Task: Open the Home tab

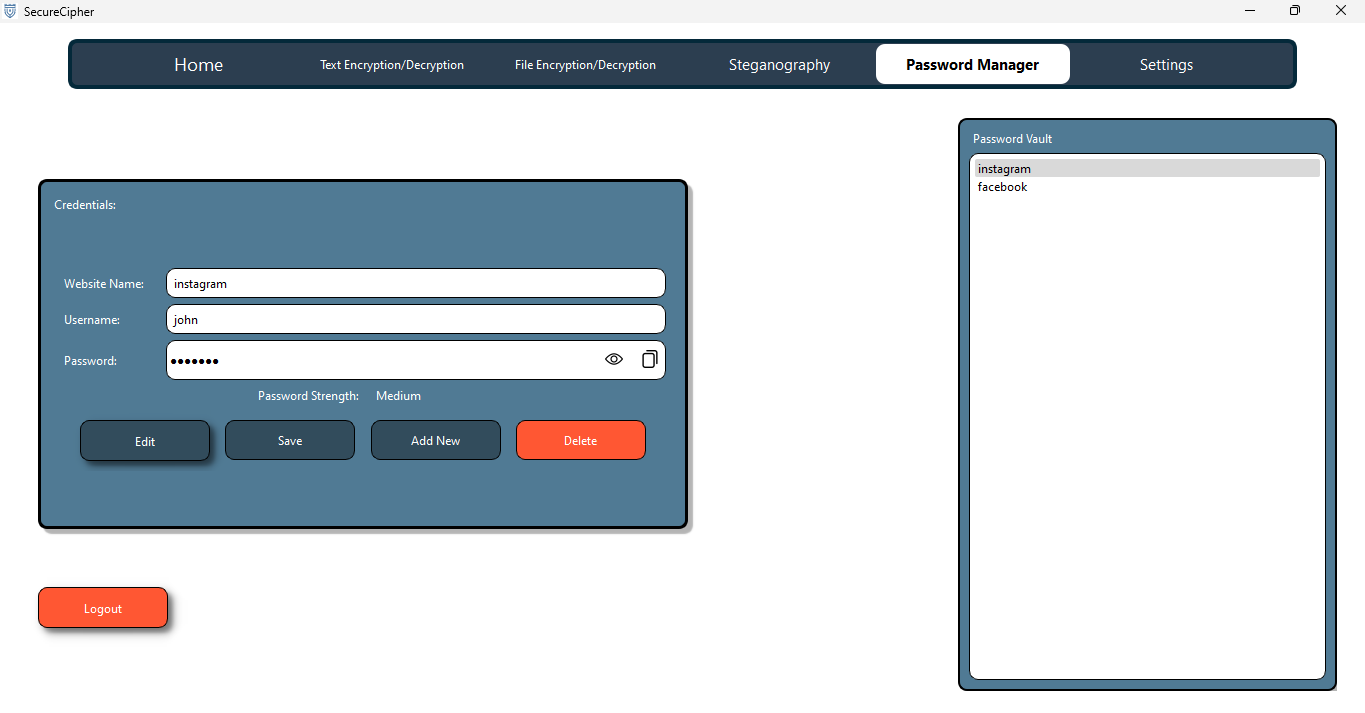Action: 198,65
